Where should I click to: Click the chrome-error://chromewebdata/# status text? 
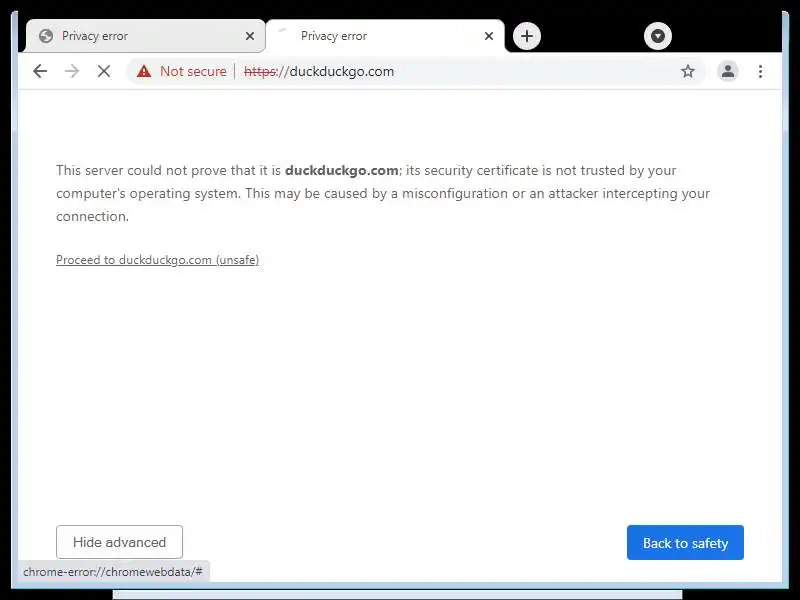click(x=113, y=572)
